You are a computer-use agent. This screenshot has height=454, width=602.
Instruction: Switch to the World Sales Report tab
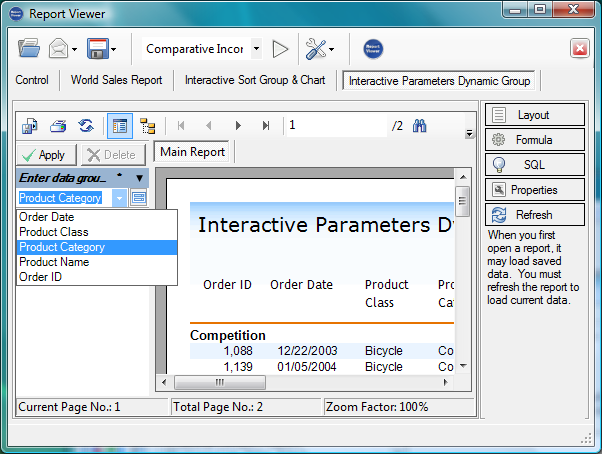[116, 80]
